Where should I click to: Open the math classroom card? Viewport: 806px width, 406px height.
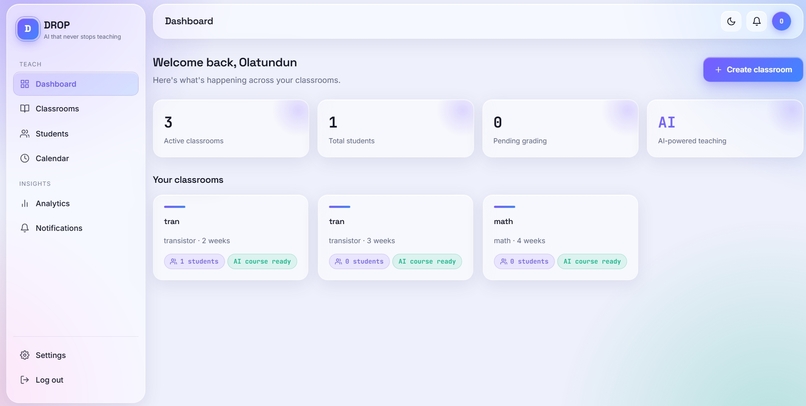pos(560,237)
